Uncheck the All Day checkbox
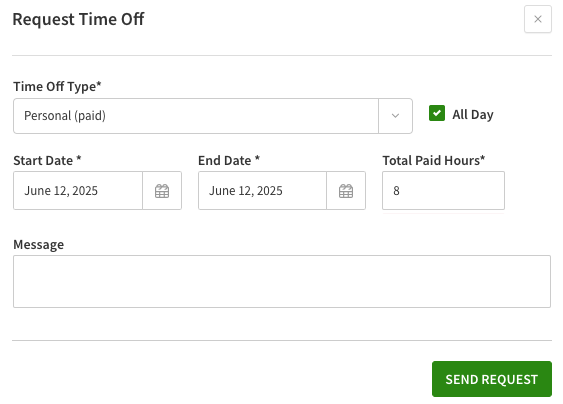563x404 pixels. click(437, 113)
